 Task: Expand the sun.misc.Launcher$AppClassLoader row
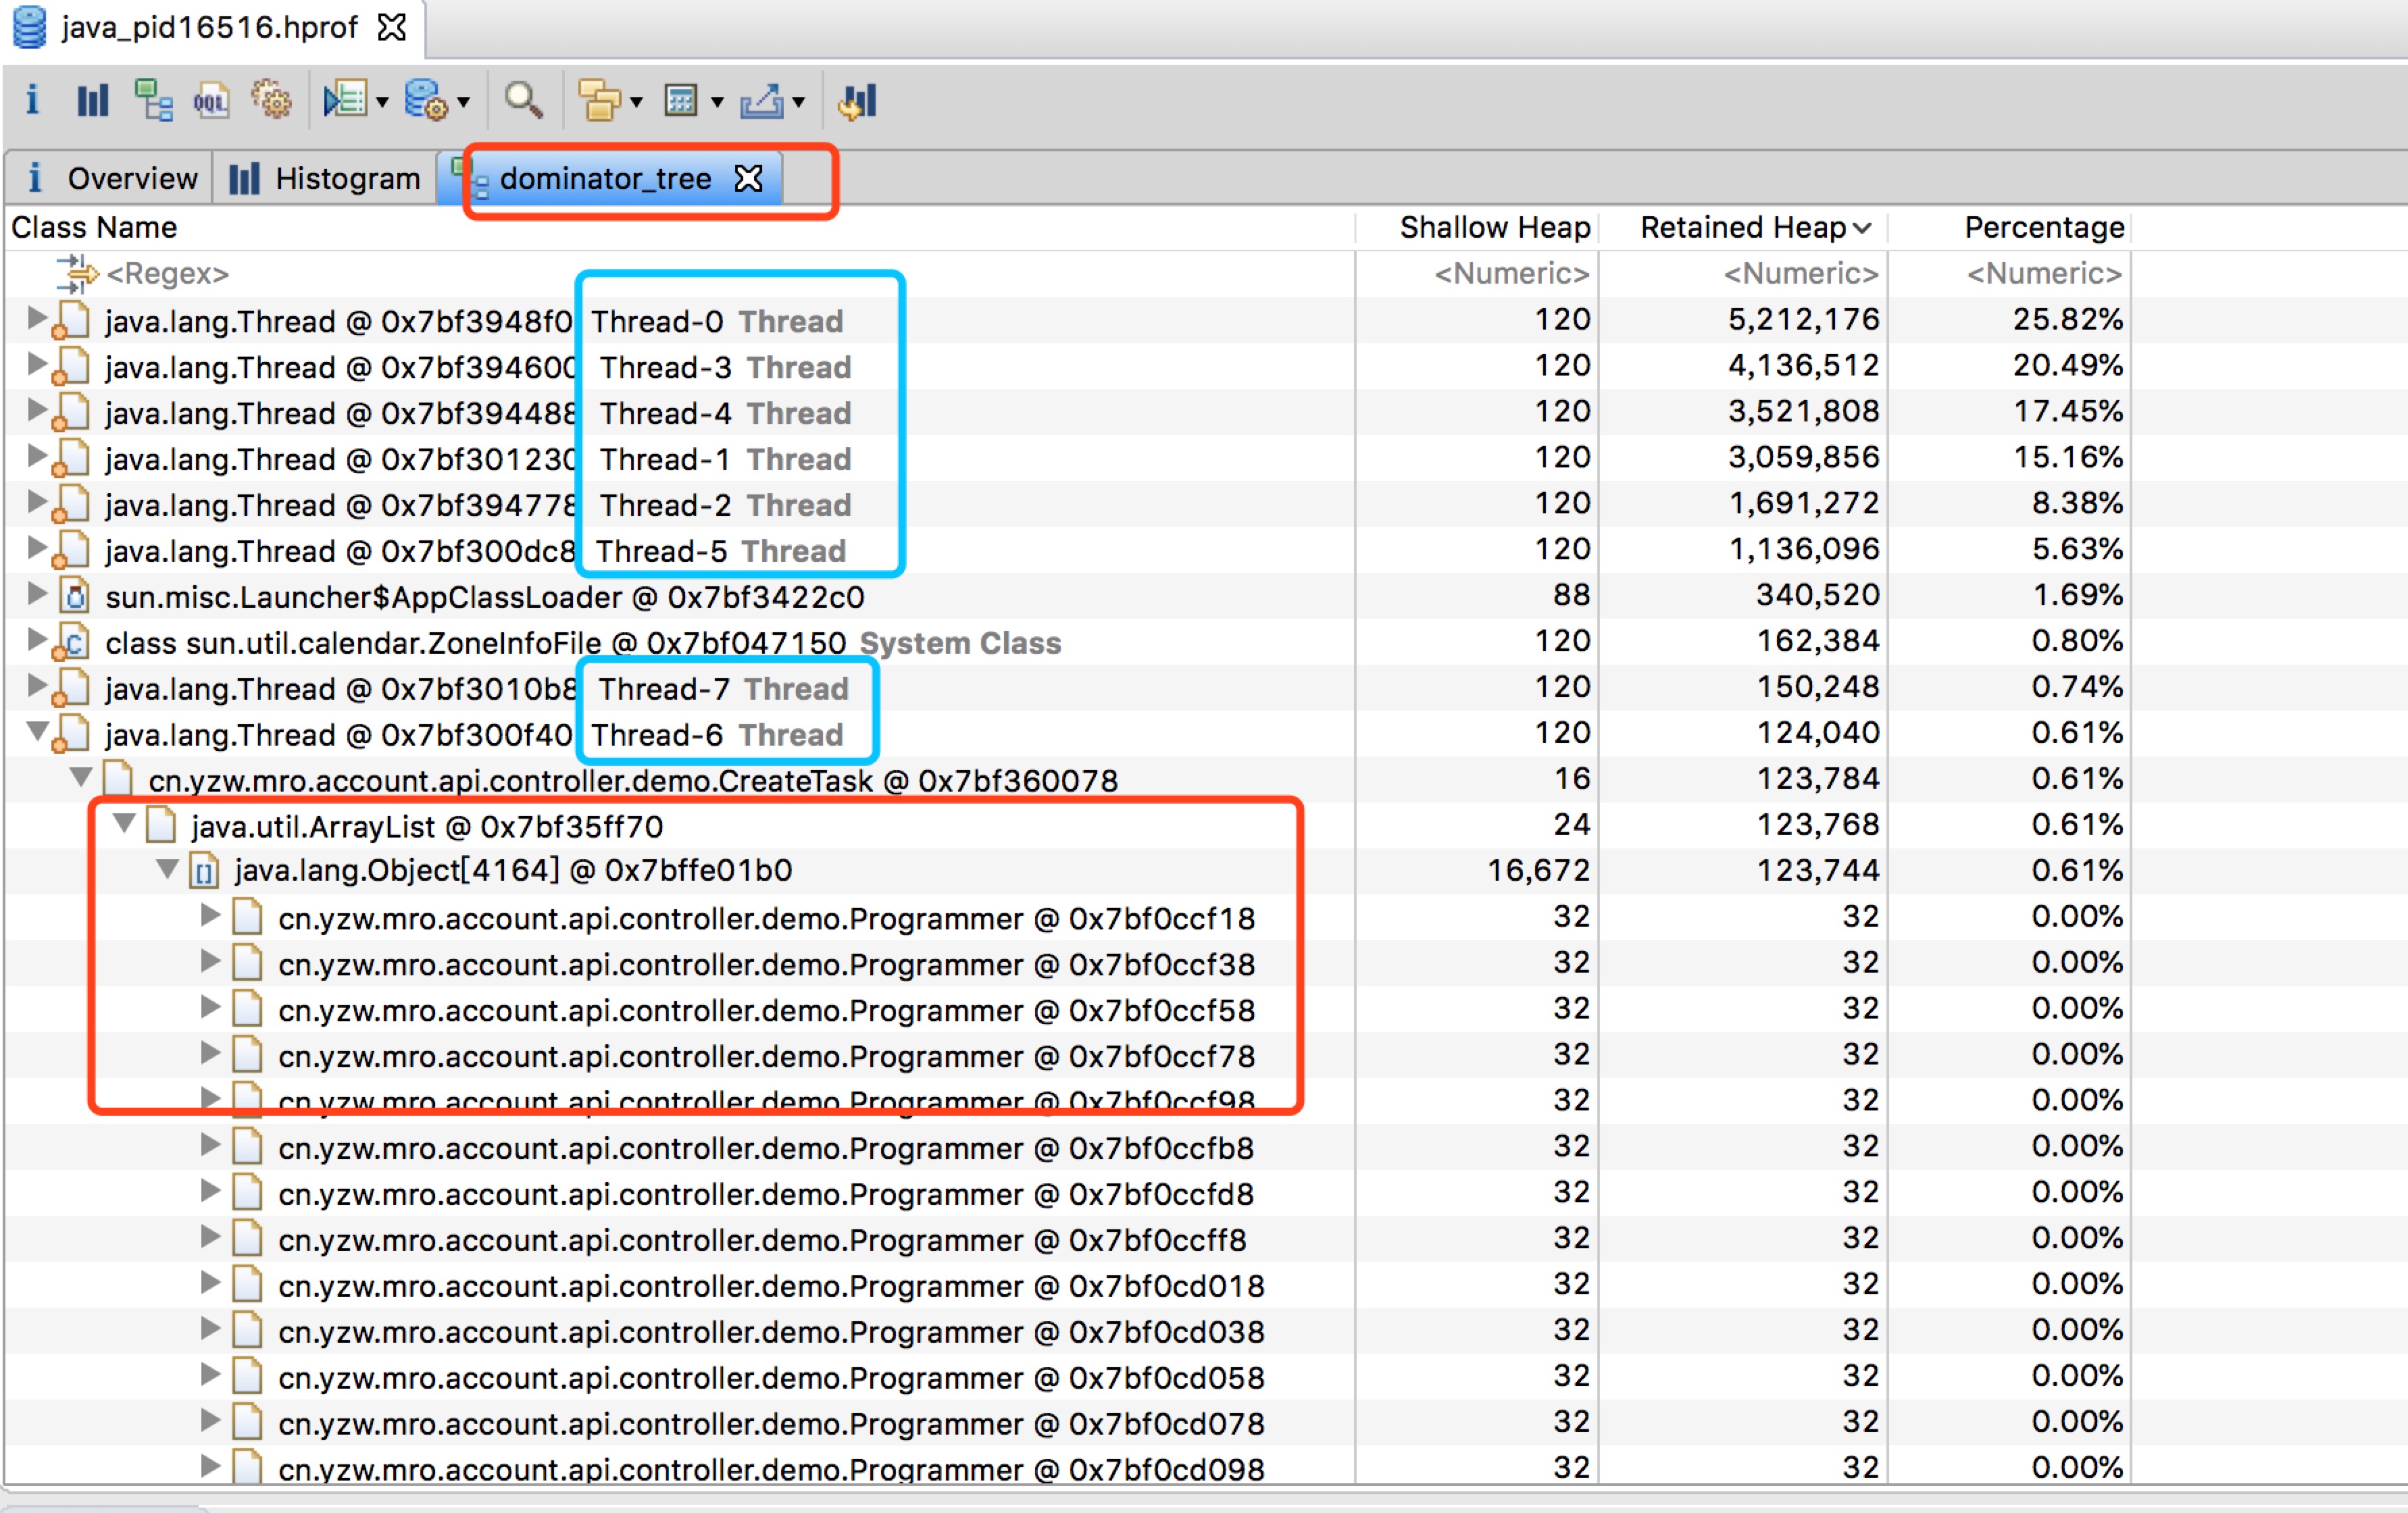(37, 594)
